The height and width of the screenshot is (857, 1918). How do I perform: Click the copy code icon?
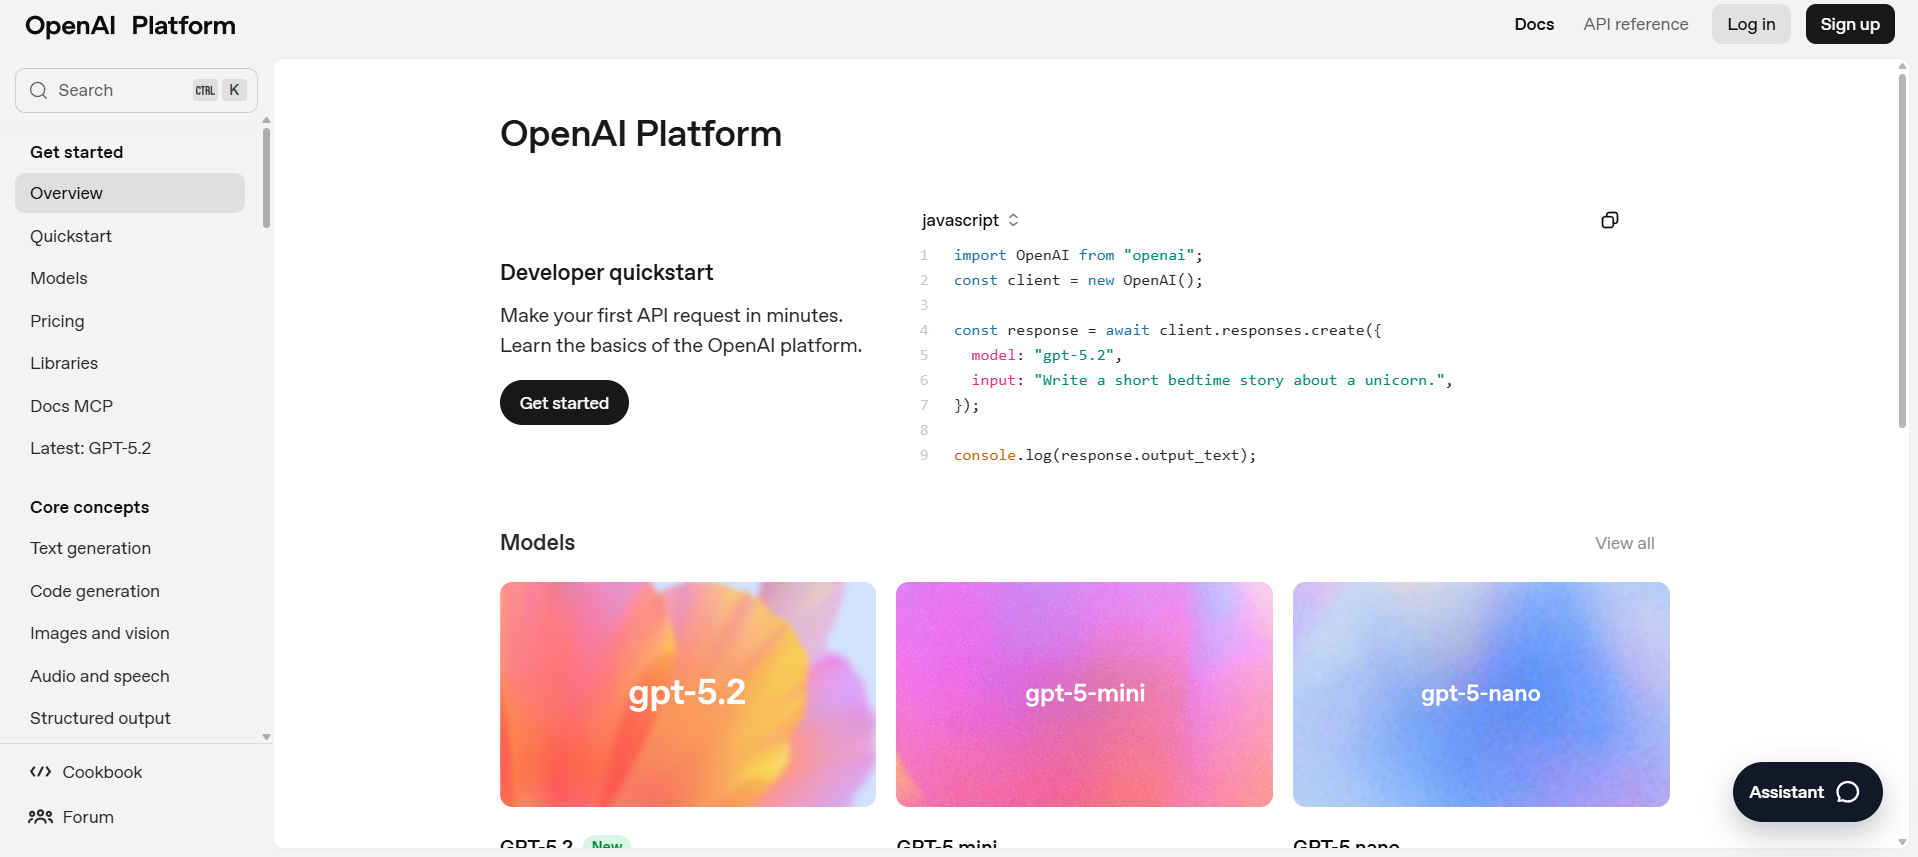click(1609, 220)
